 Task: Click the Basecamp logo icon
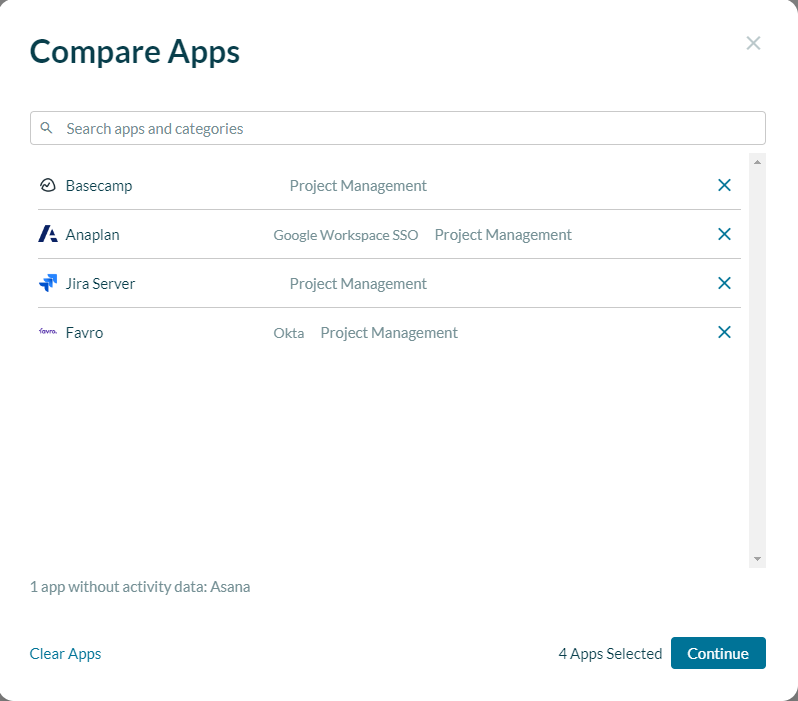(x=48, y=185)
